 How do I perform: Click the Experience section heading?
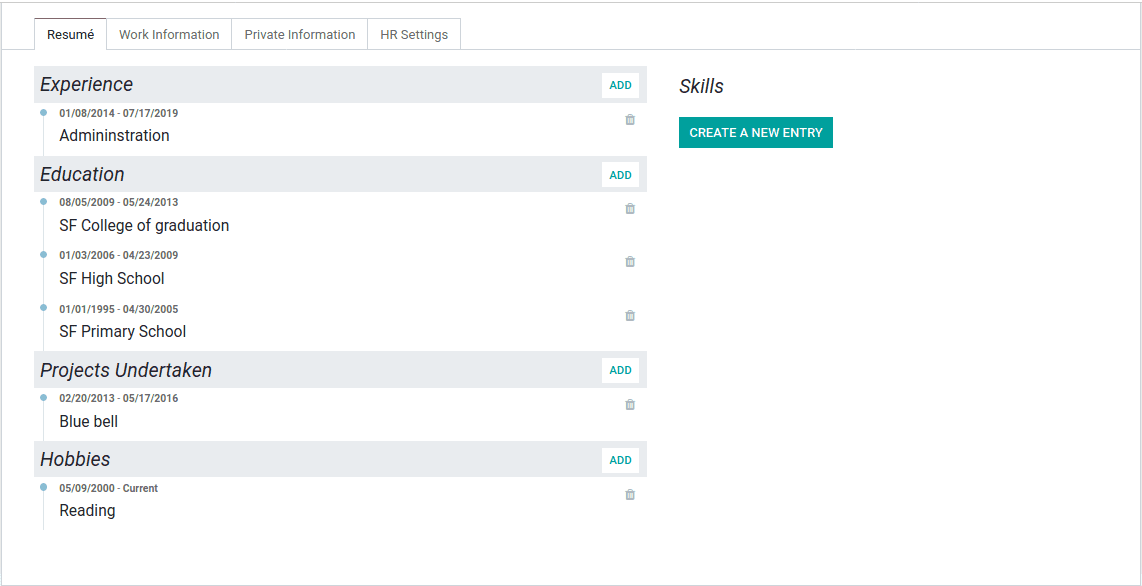click(x=87, y=84)
